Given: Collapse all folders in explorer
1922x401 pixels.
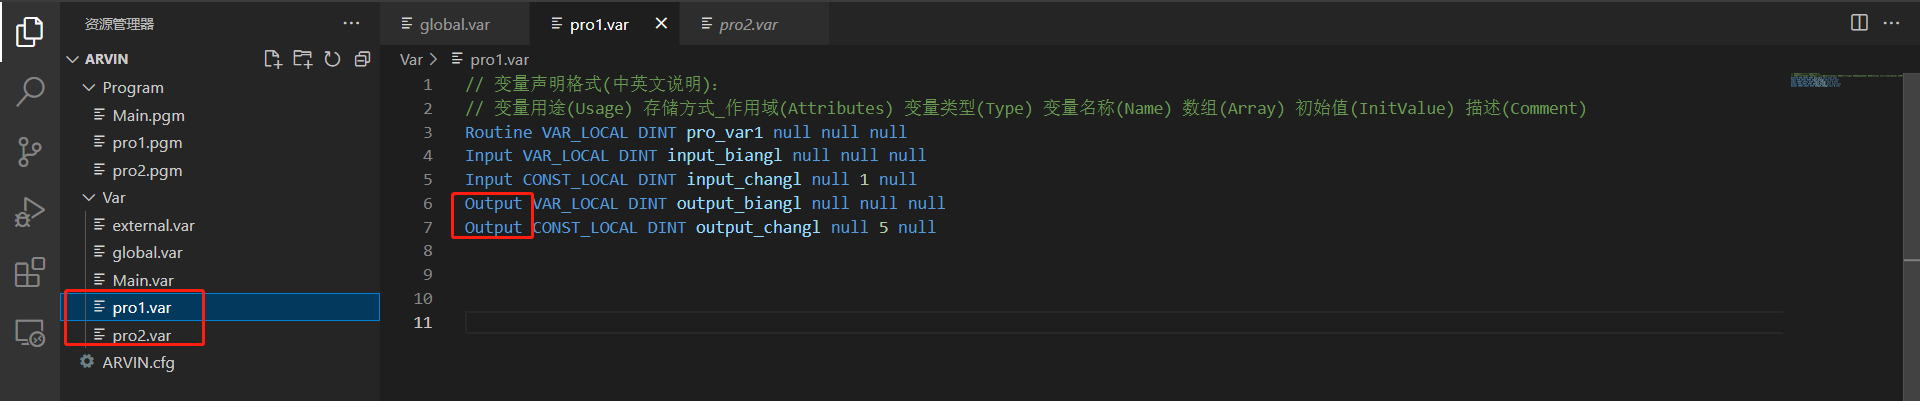Looking at the screenshot, I should [x=362, y=59].
